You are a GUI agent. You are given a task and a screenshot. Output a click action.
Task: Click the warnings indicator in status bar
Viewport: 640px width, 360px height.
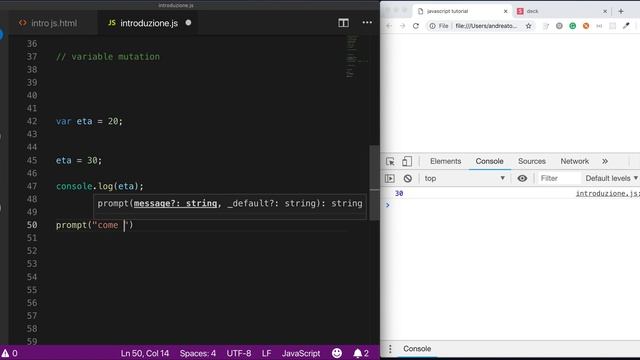click(x=9, y=353)
